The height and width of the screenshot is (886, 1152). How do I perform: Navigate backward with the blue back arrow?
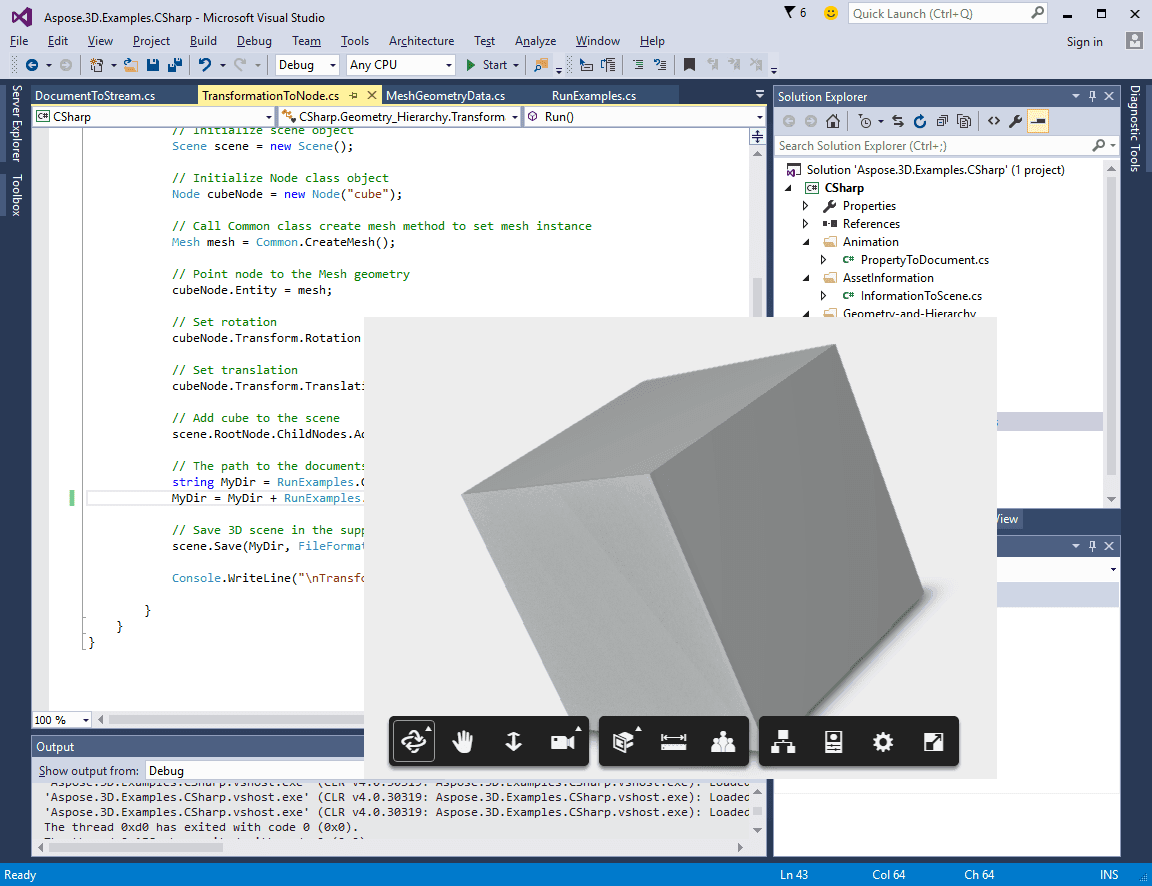(32, 65)
